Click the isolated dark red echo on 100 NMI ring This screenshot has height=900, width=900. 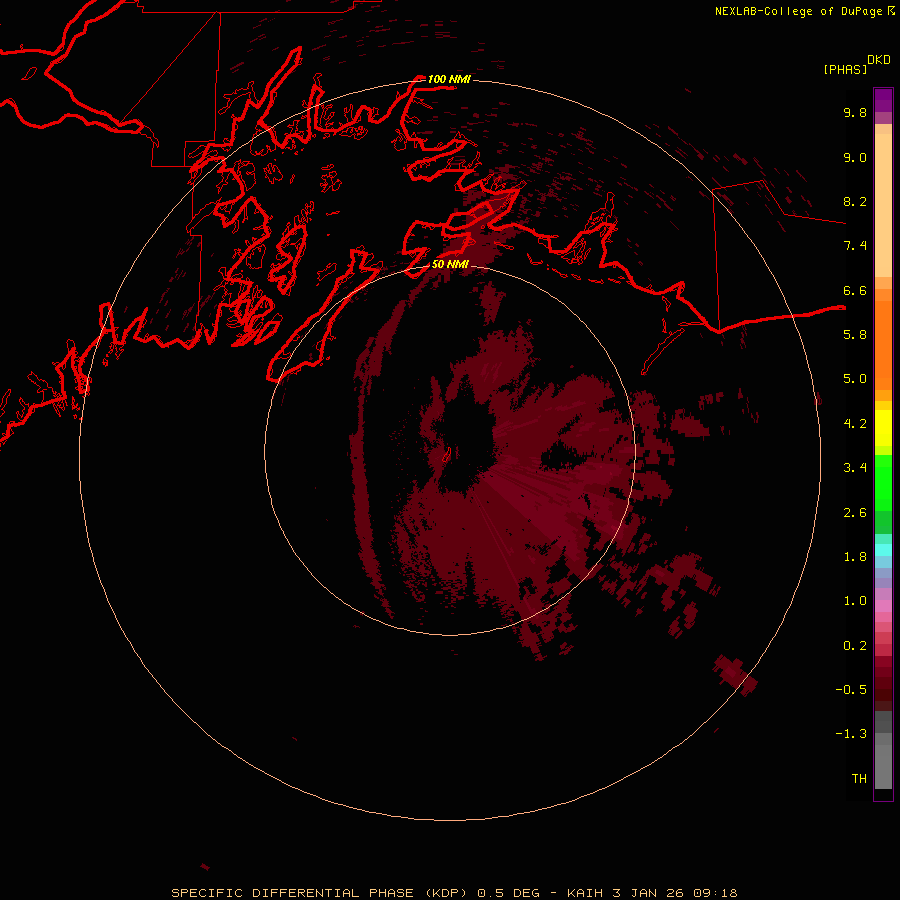735,676
